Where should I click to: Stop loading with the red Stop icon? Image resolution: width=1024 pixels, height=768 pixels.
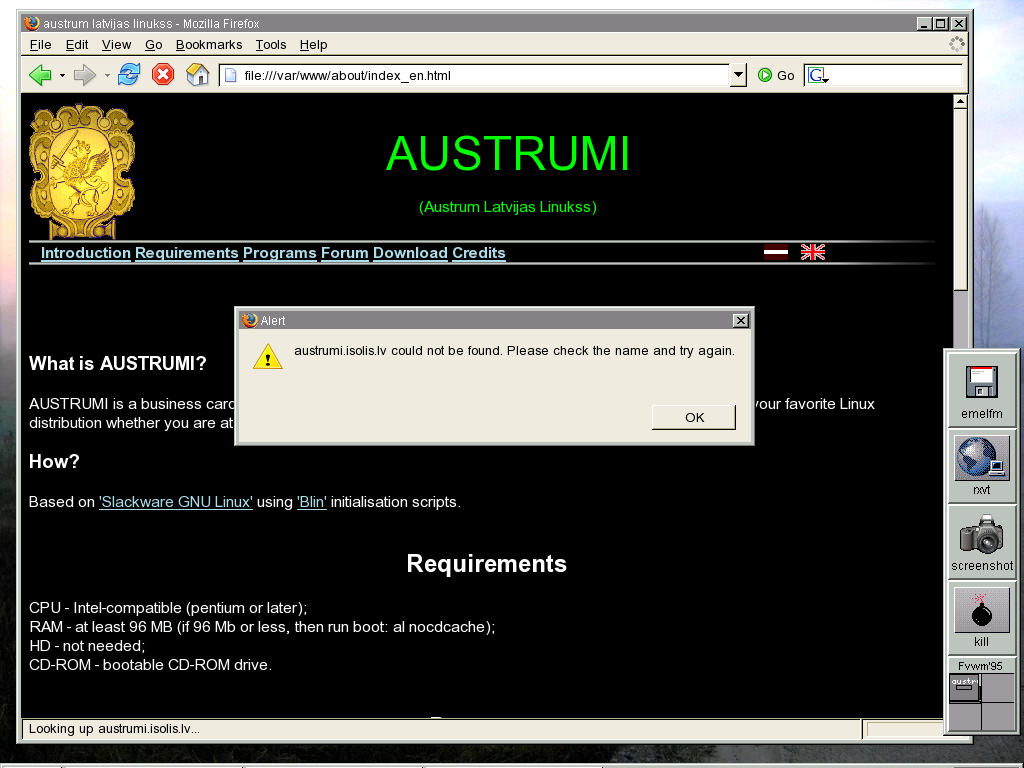pos(163,74)
